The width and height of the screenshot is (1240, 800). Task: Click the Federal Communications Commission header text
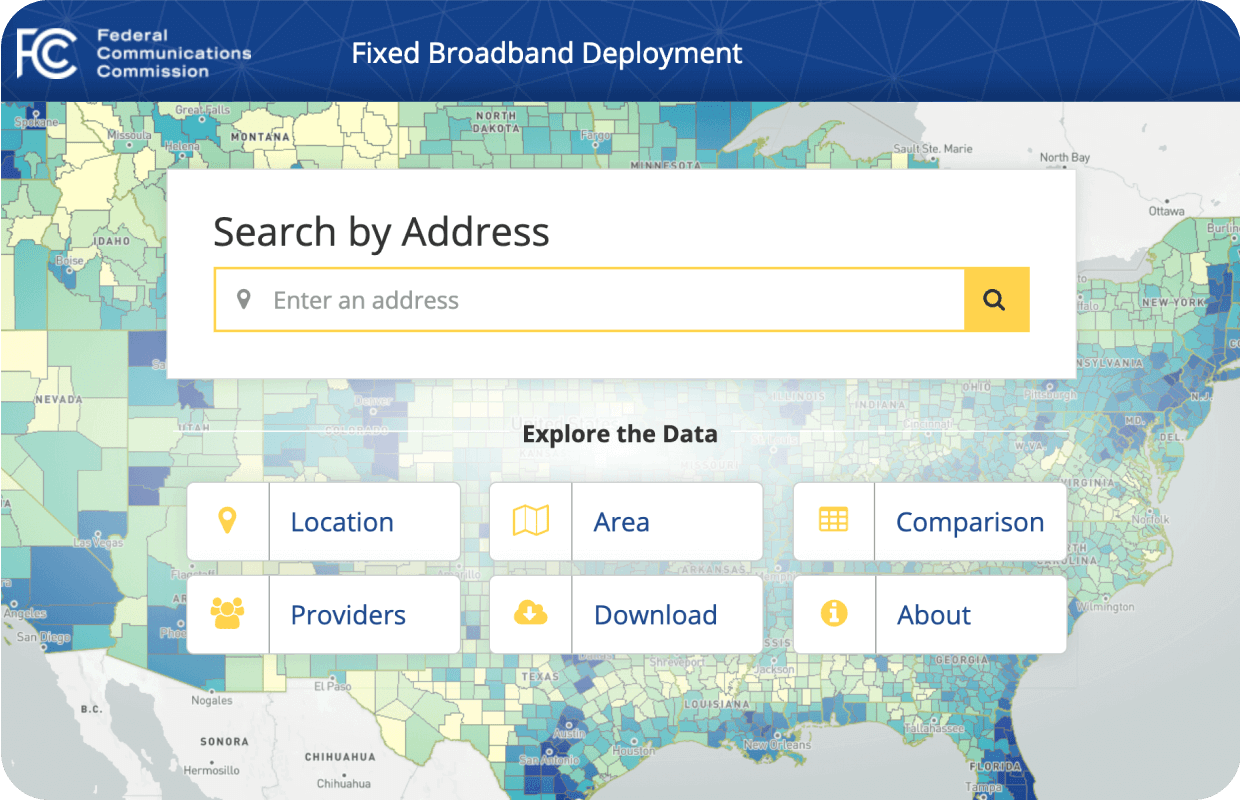pyautogui.click(x=173, y=53)
